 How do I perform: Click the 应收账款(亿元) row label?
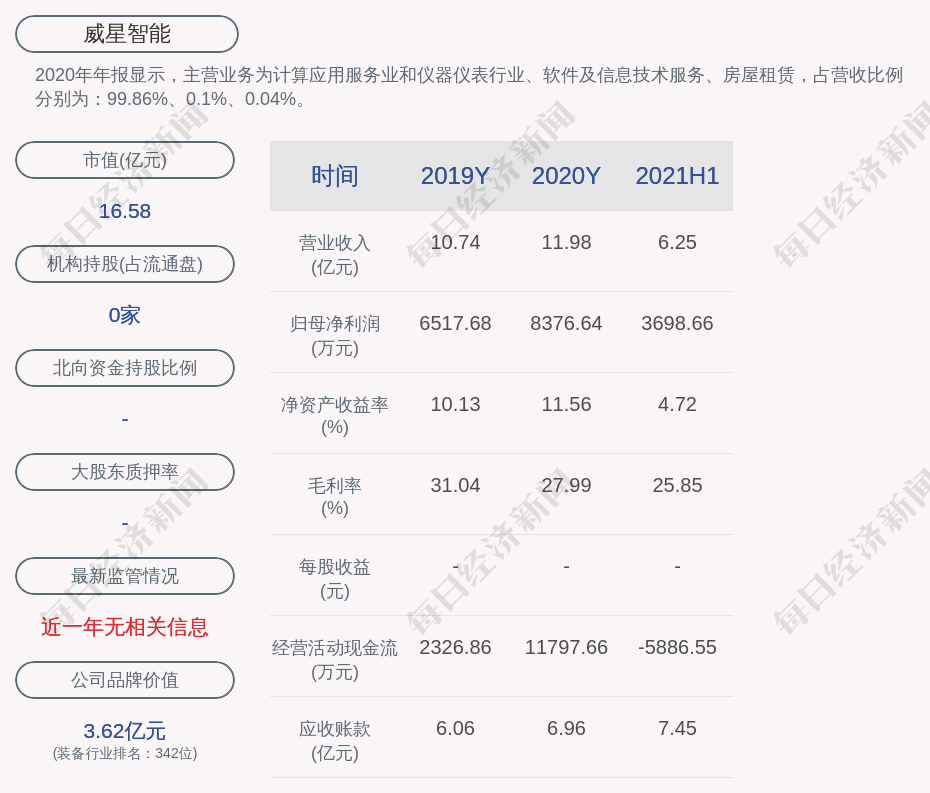pyautogui.click(x=335, y=741)
